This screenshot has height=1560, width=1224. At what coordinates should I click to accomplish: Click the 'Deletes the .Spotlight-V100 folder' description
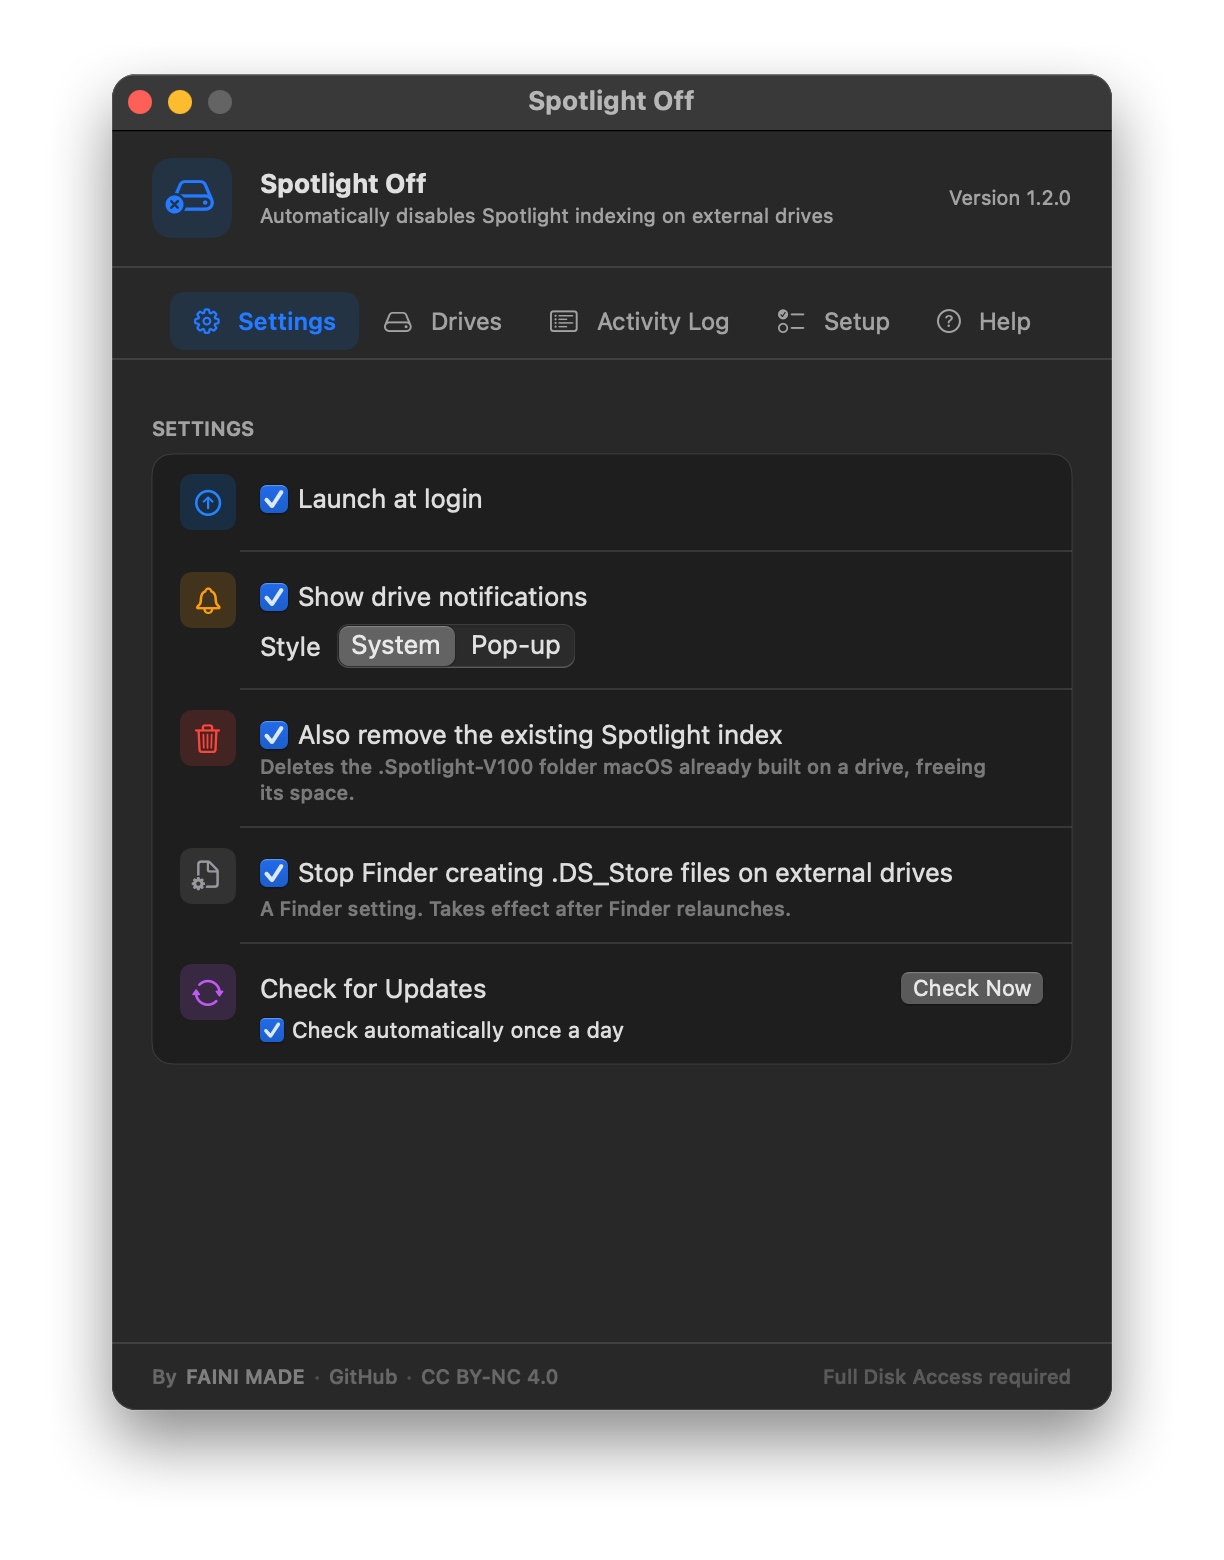(x=623, y=780)
